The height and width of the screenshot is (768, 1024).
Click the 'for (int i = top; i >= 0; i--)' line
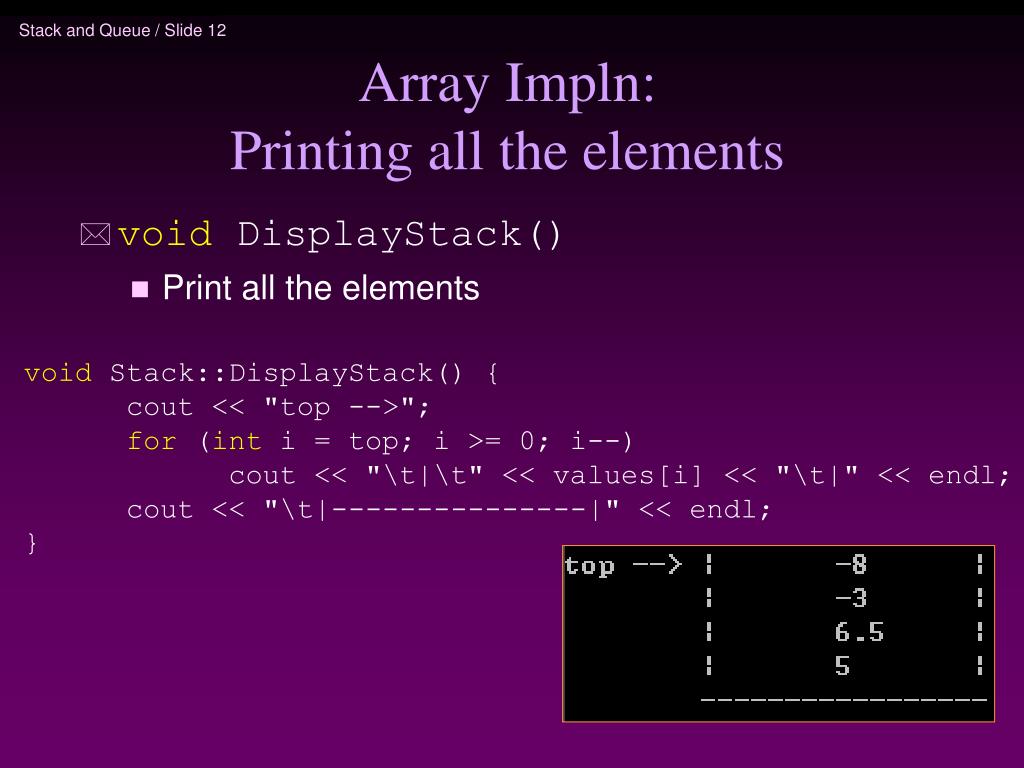point(380,441)
